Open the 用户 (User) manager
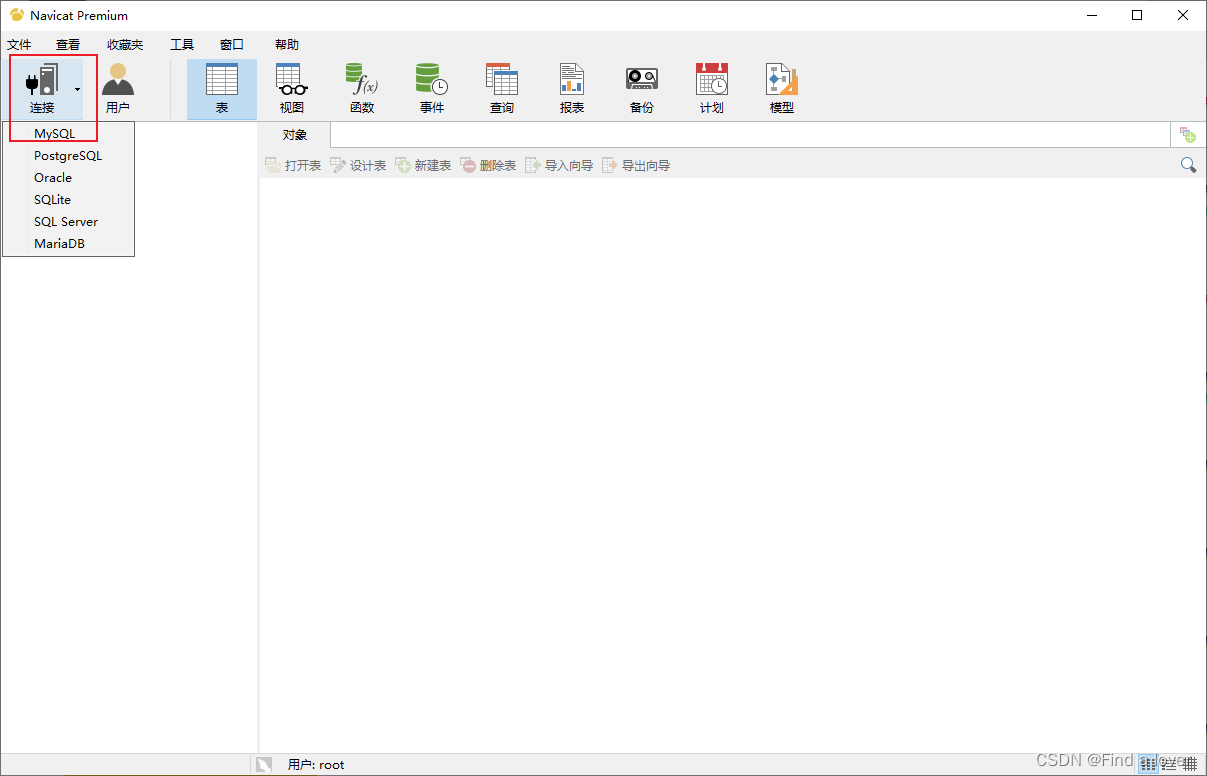This screenshot has height=776, width=1207. [118, 88]
